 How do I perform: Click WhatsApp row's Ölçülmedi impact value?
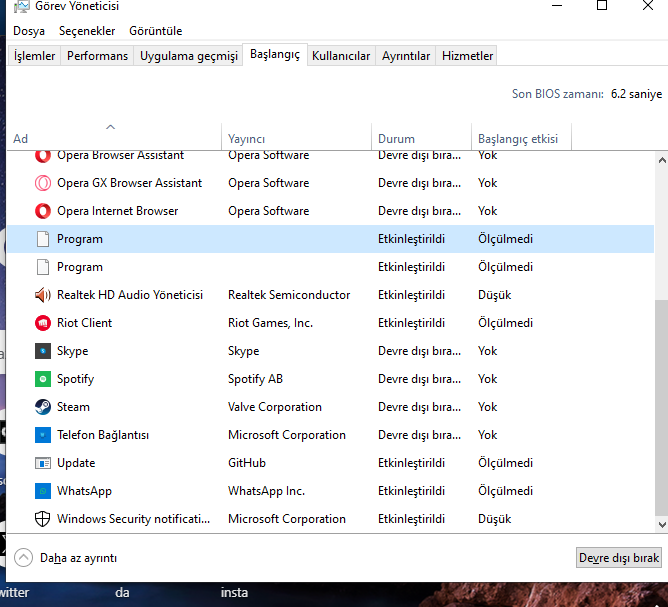(x=505, y=491)
